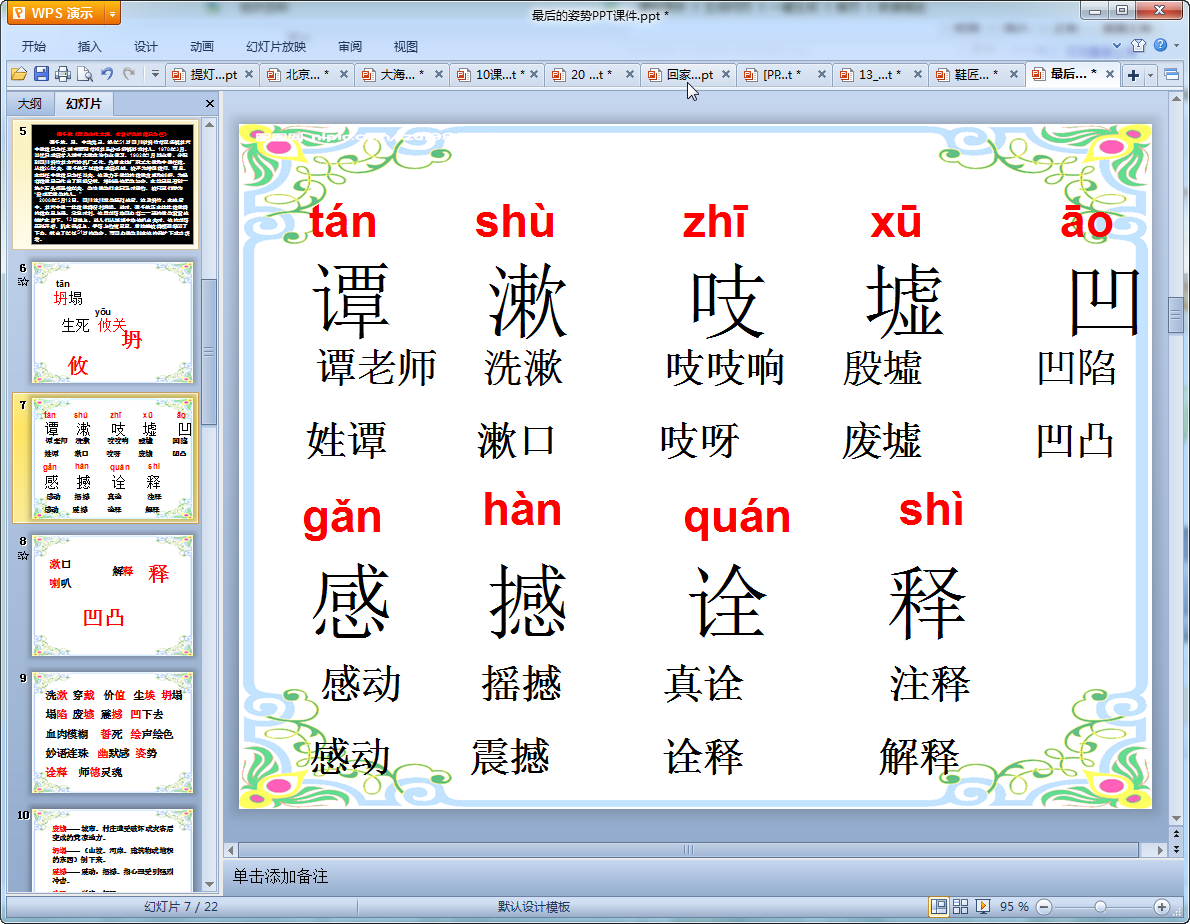Image resolution: width=1190 pixels, height=924 pixels.
Task: Select slide 10 thumbnail
Action: point(112,850)
